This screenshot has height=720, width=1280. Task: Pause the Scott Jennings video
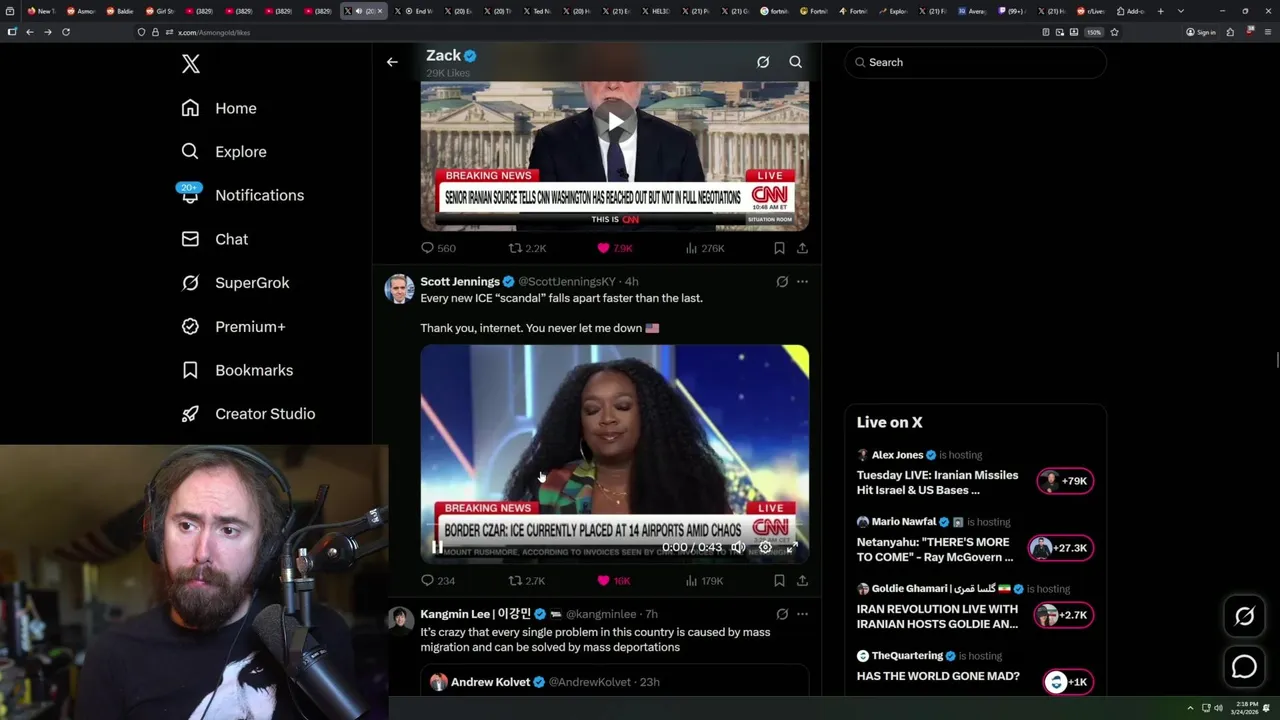point(437,547)
